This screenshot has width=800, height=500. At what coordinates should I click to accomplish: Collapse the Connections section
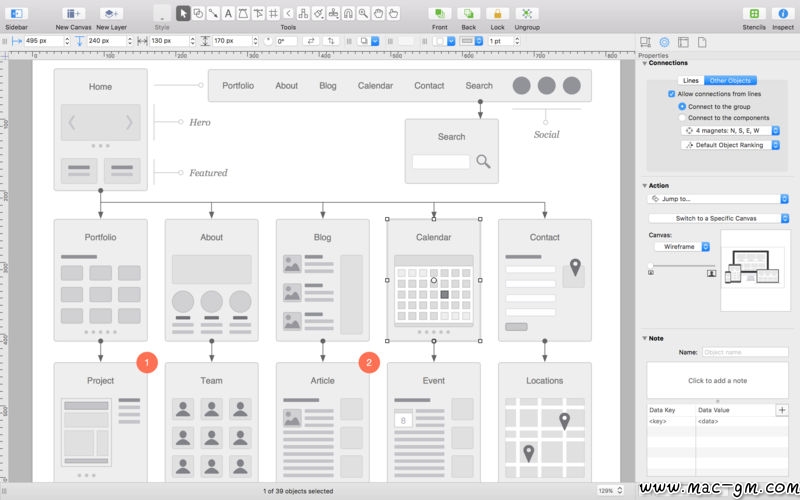[645, 63]
